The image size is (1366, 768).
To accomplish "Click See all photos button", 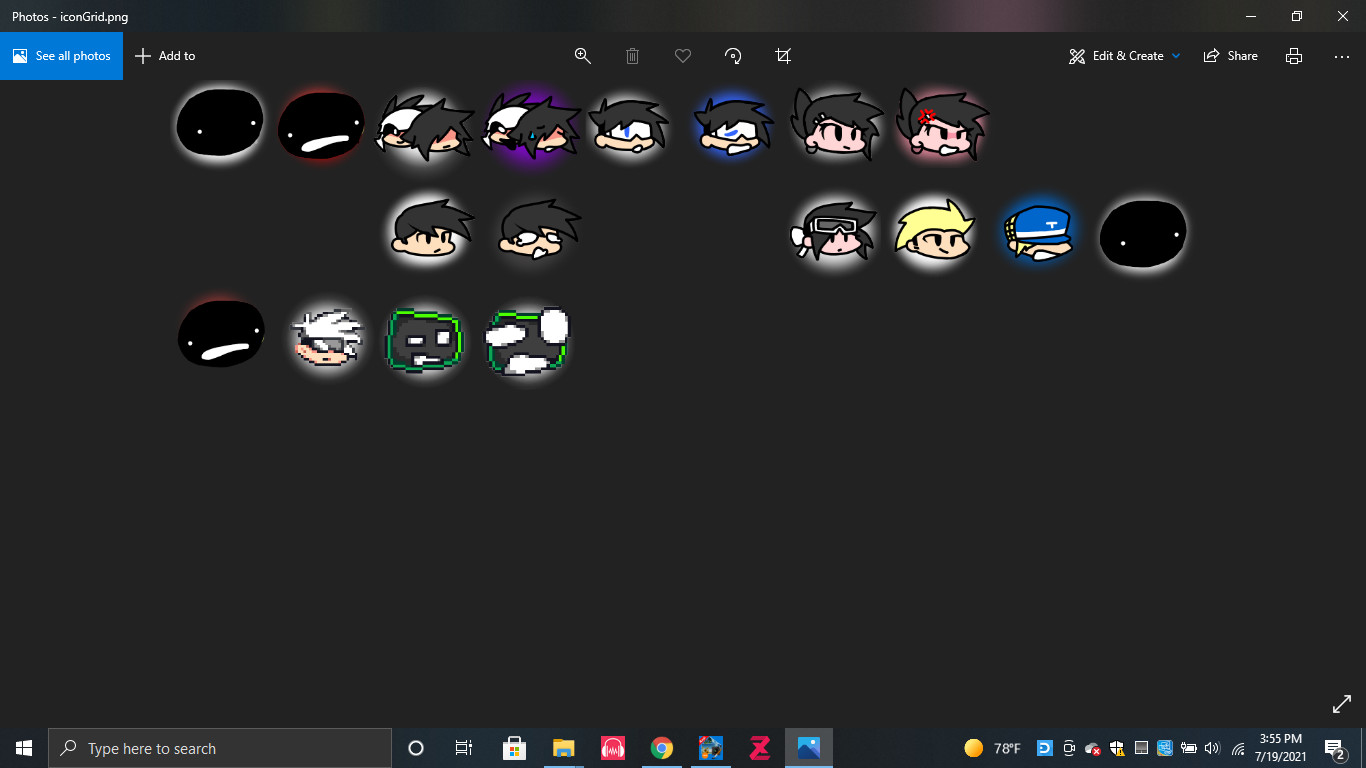I will pyautogui.click(x=62, y=56).
